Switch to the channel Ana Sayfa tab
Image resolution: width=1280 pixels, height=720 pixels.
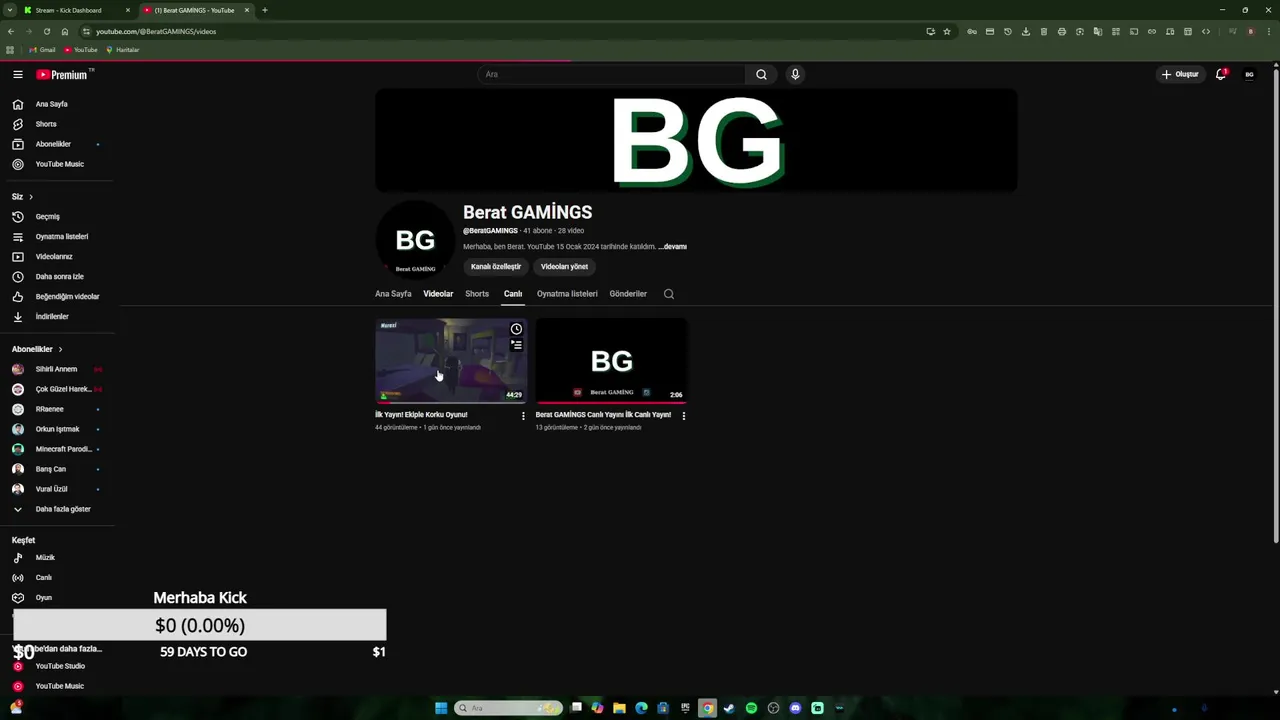pyautogui.click(x=393, y=294)
